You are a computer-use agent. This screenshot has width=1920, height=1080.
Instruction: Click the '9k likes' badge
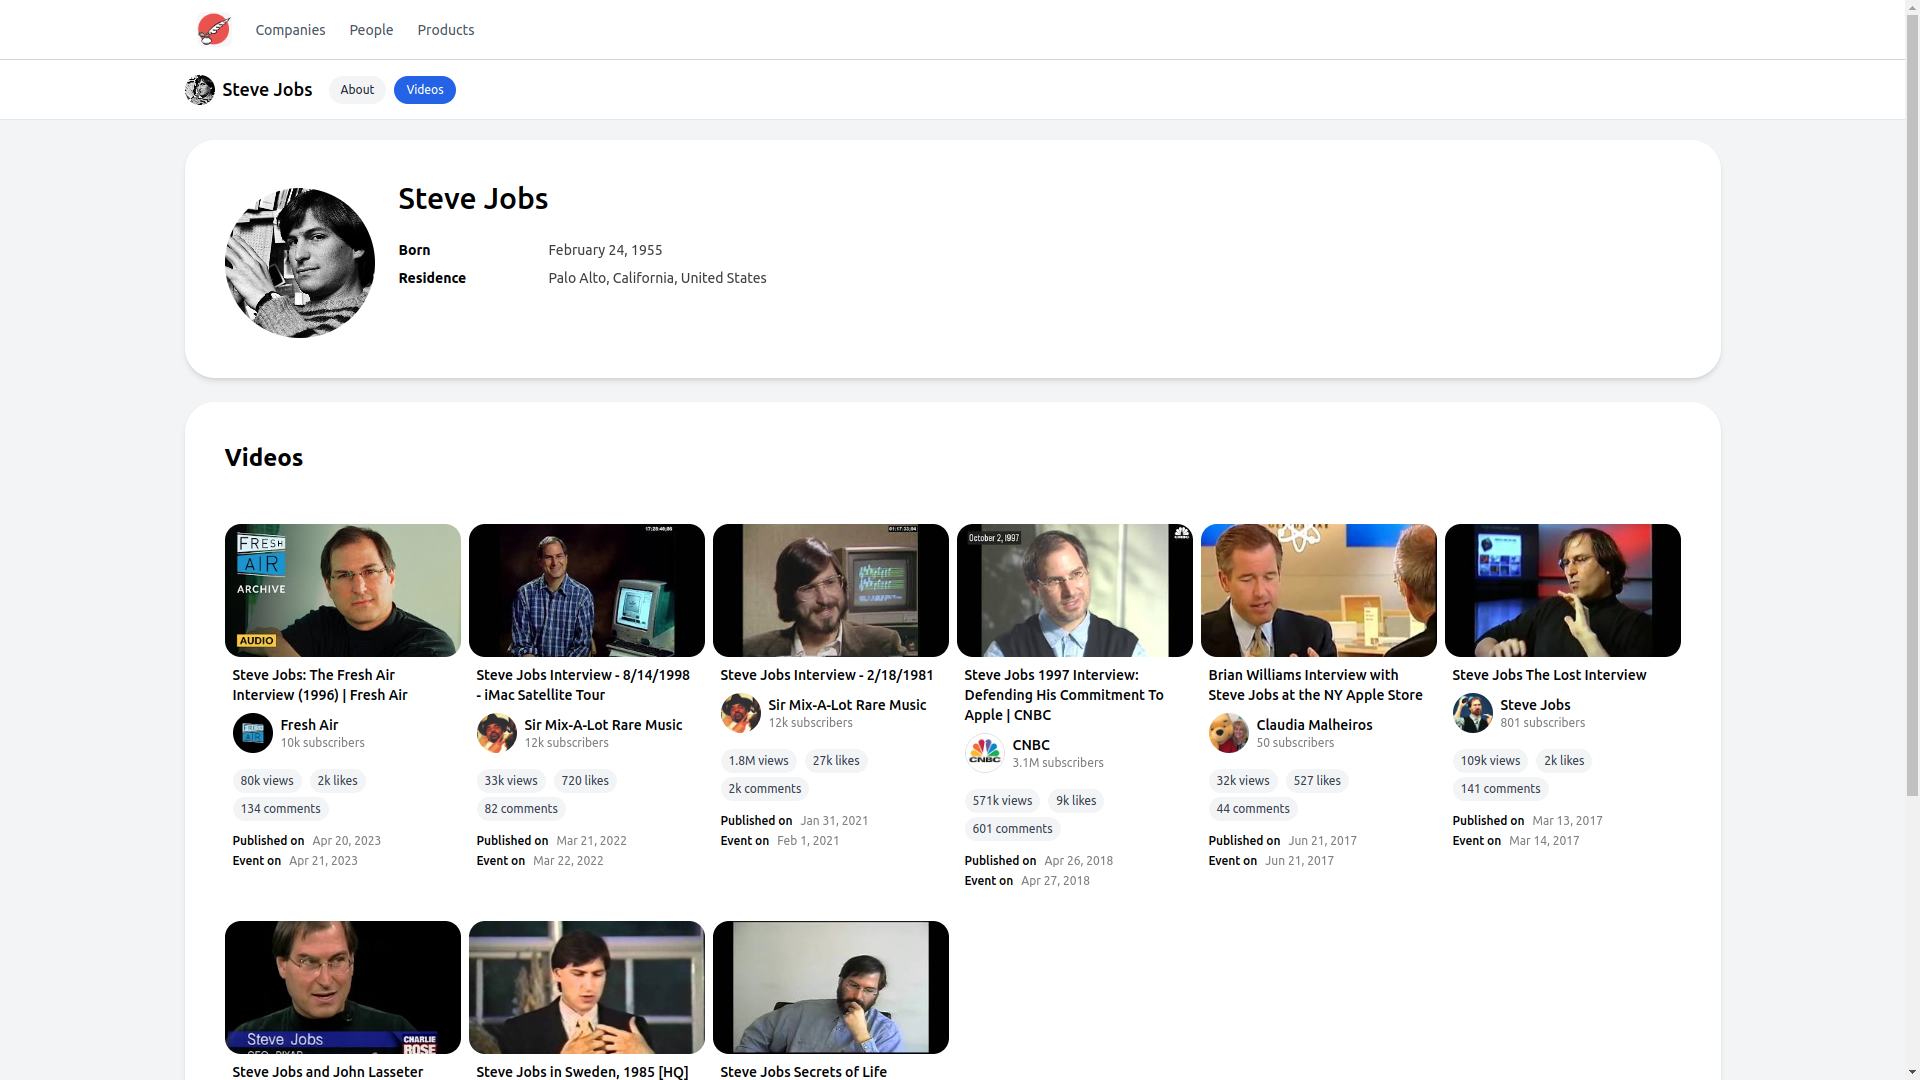tap(1076, 801)
